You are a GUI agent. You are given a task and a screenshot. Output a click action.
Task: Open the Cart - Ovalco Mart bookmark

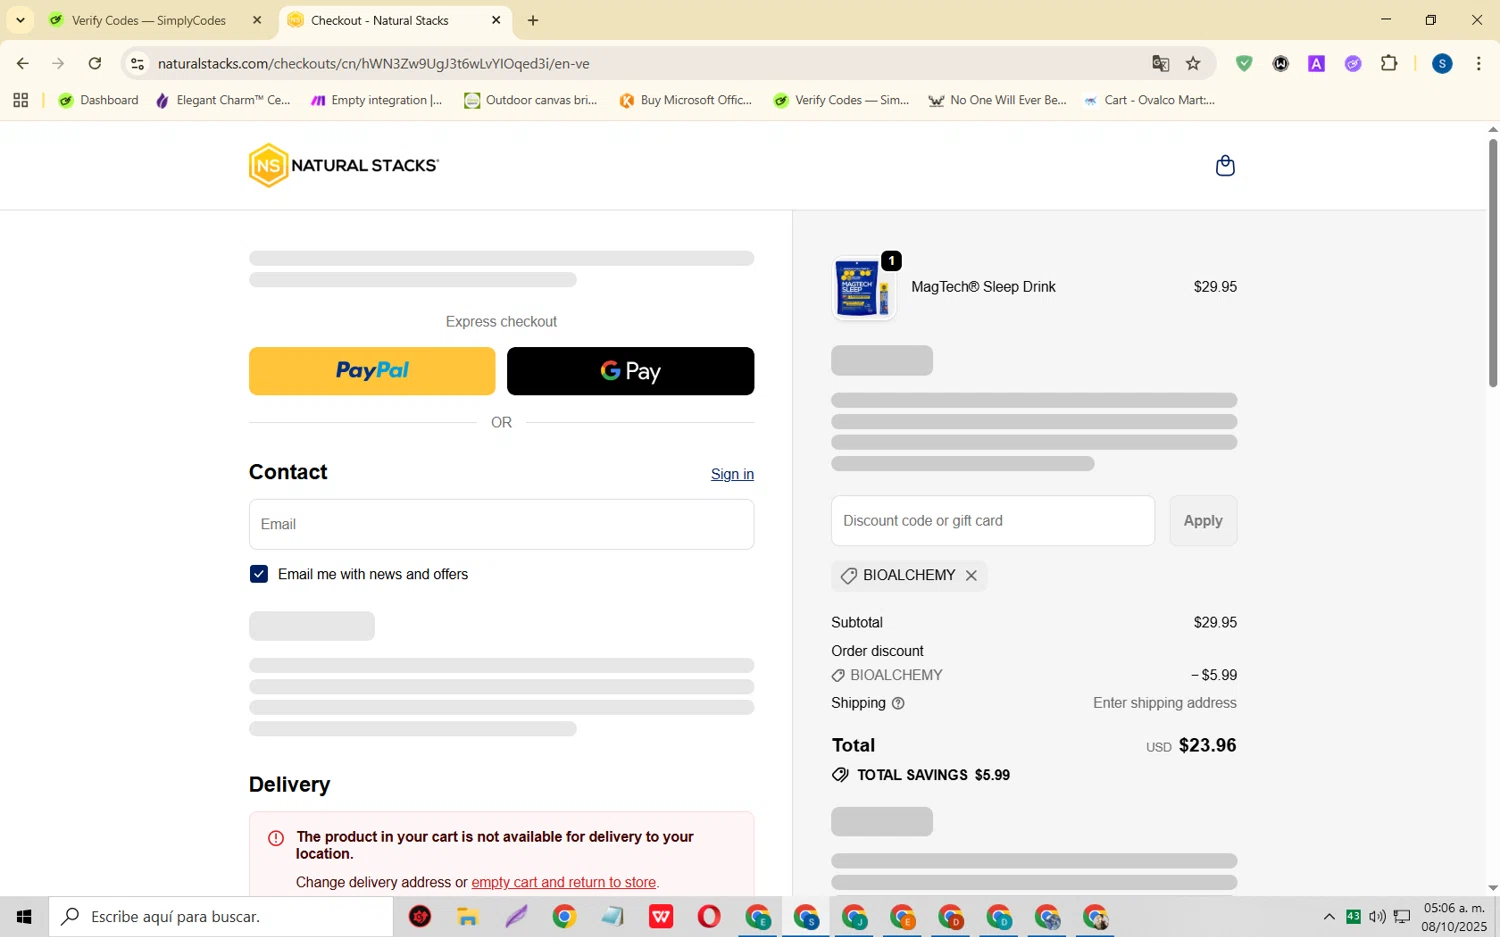(1150, 100)
